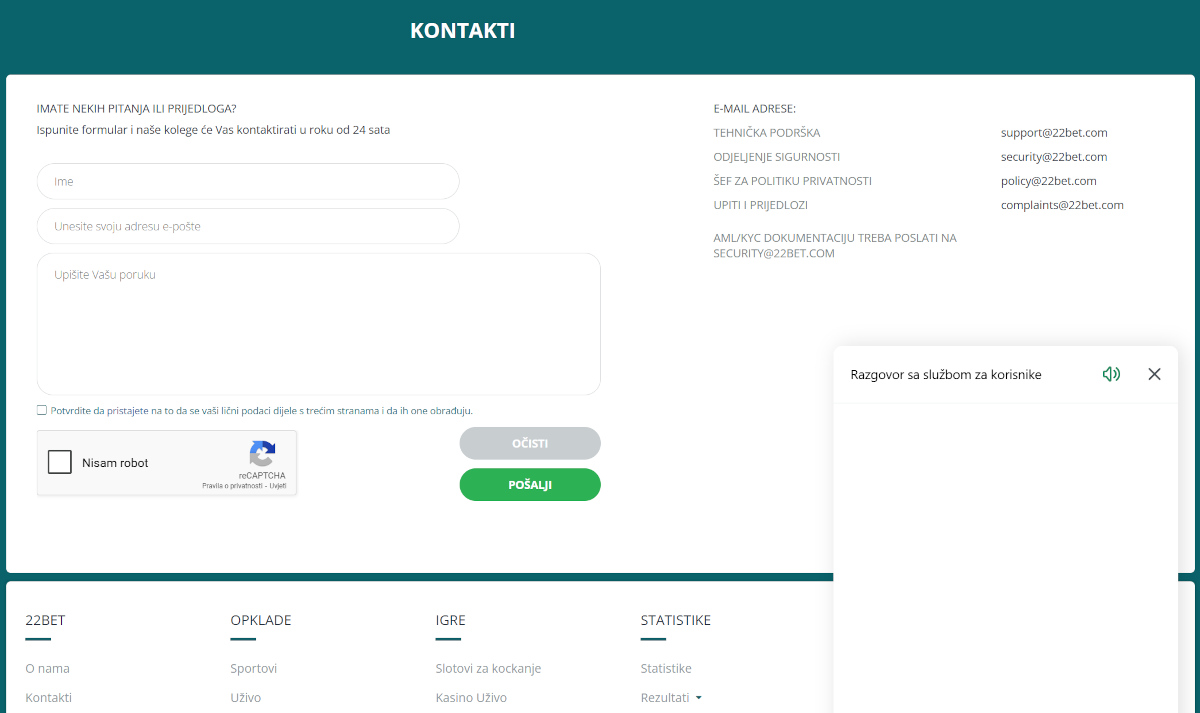Open the complaints@22bet.com email link
Image resolution: width=1200 pixels, height=713 pixels.
[1062, 205]
